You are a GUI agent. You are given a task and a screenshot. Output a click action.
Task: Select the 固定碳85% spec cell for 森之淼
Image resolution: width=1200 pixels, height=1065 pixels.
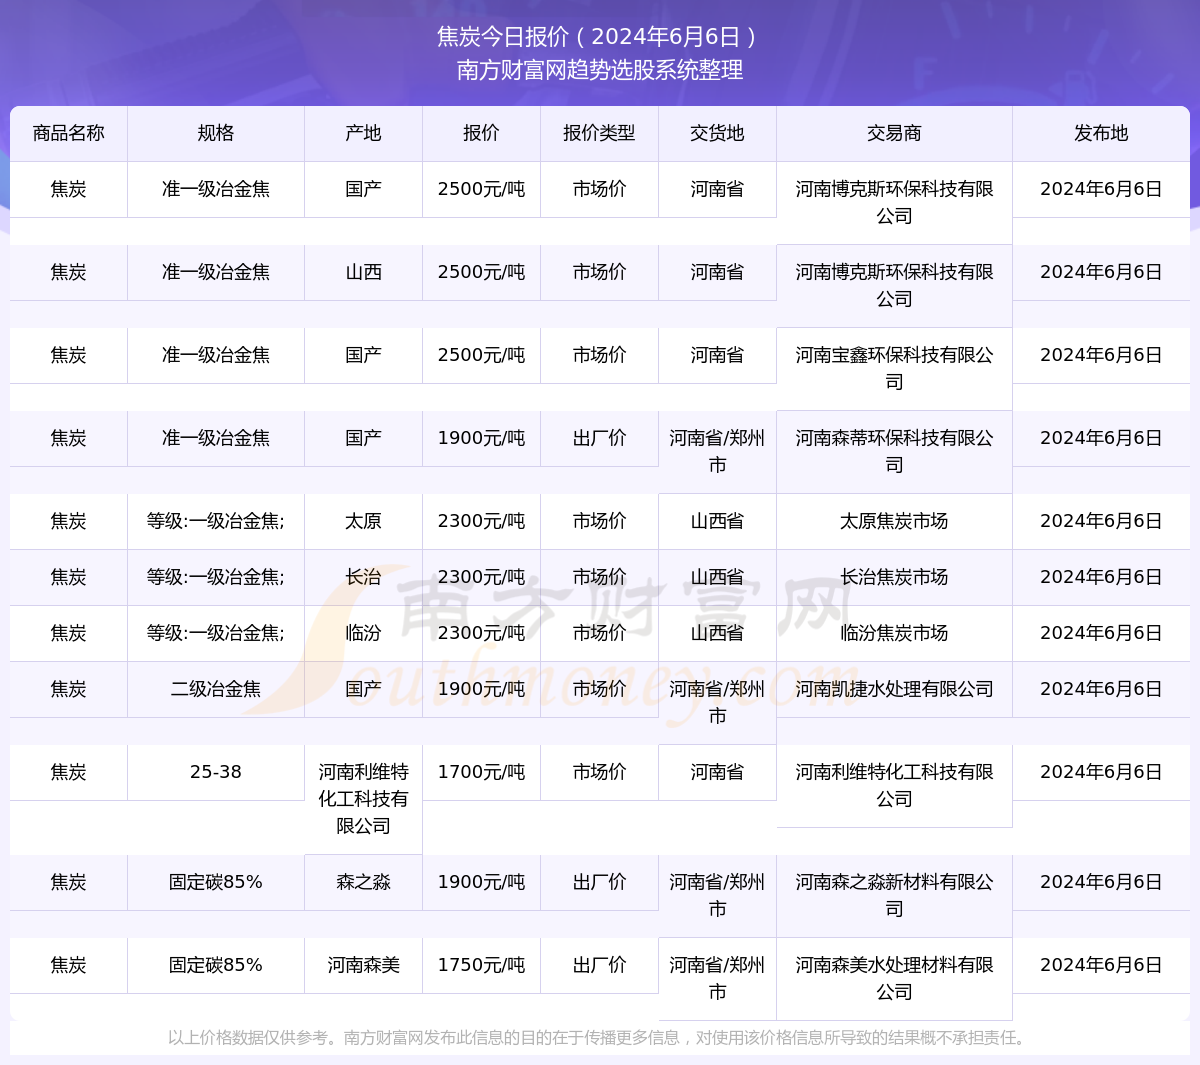[x=215, y=882]
